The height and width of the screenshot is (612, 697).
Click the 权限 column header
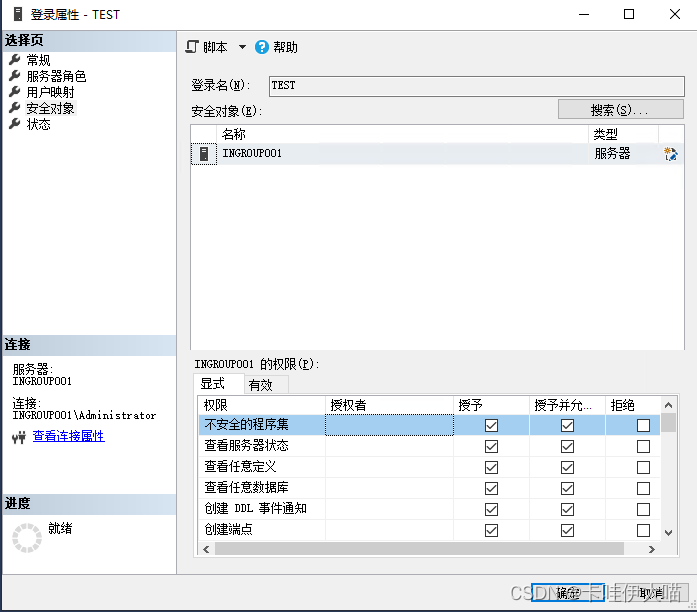point(262,405)
